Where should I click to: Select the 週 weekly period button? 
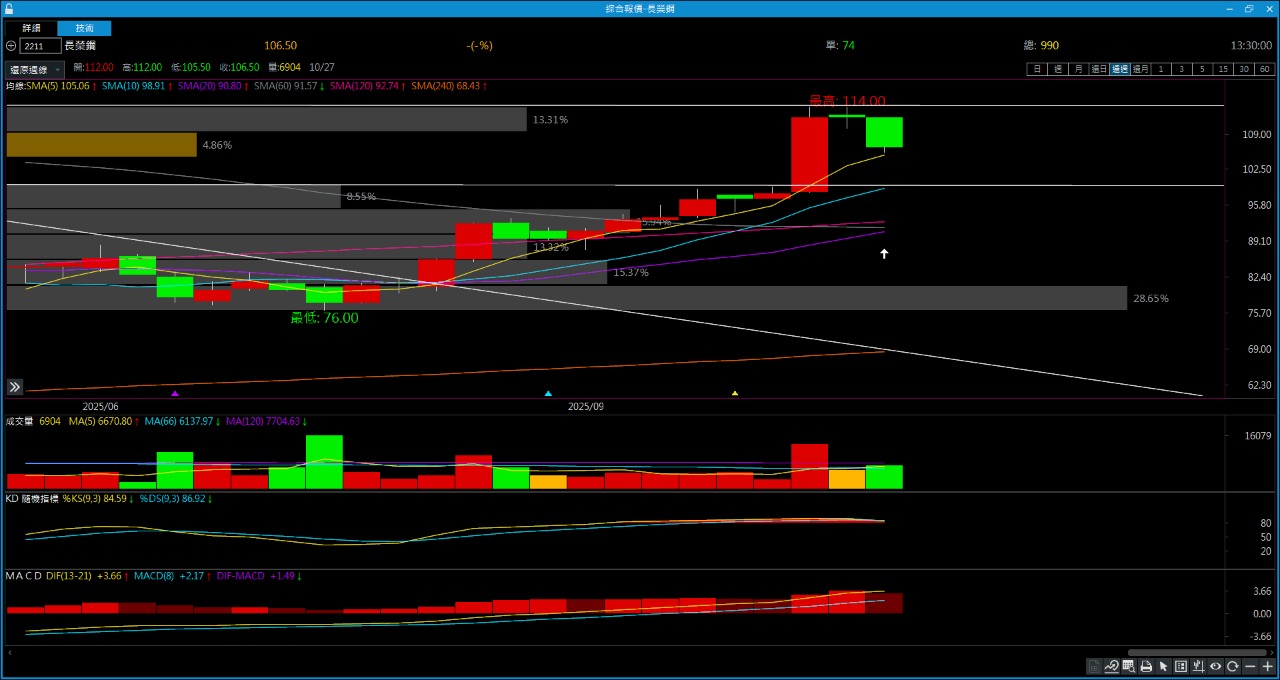click(x=1057, y=69)
